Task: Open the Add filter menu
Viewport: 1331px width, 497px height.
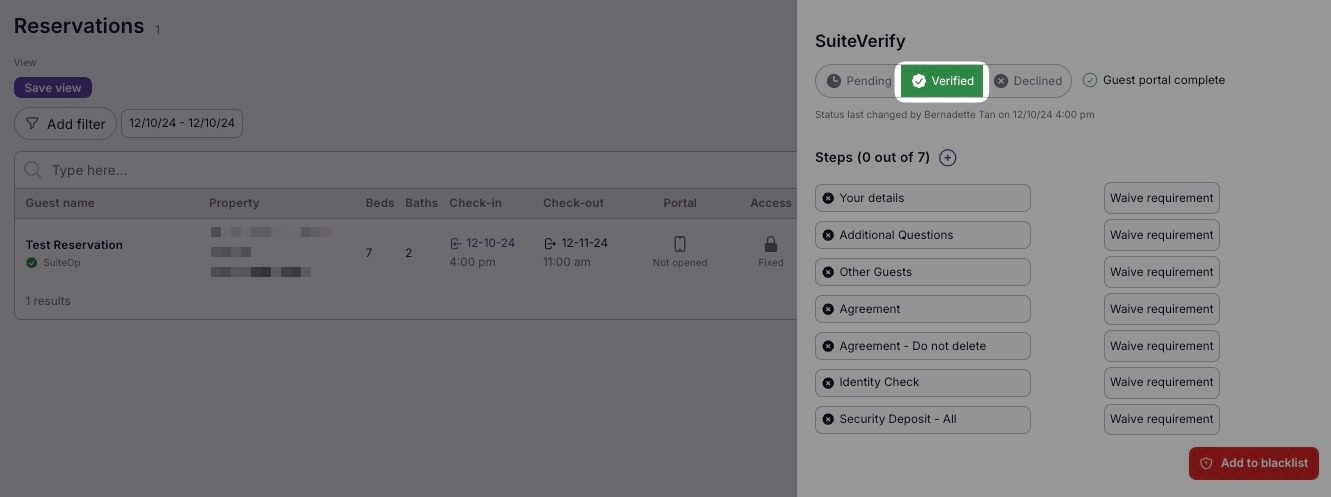Action: 65,124
